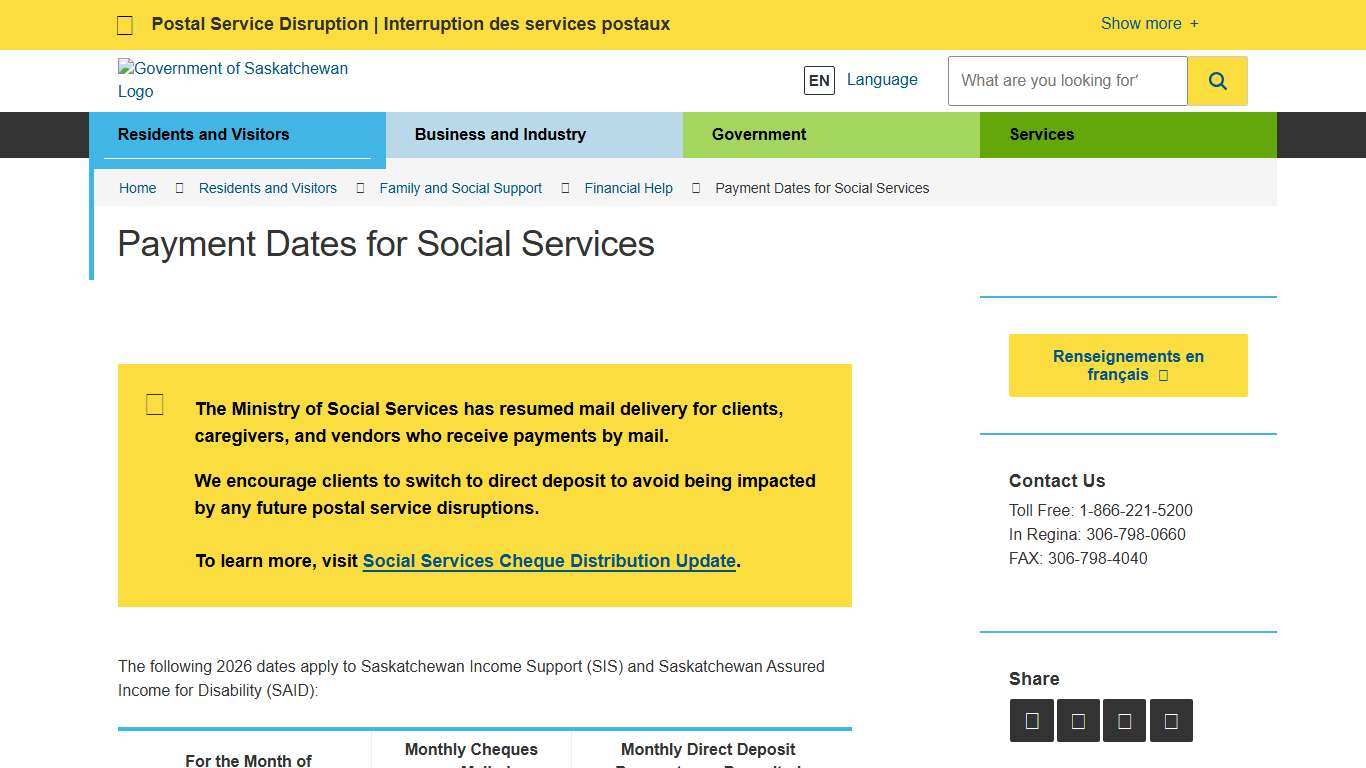Click Renseignements en français button
1366x768 pixels.
tap(1127, 365)
